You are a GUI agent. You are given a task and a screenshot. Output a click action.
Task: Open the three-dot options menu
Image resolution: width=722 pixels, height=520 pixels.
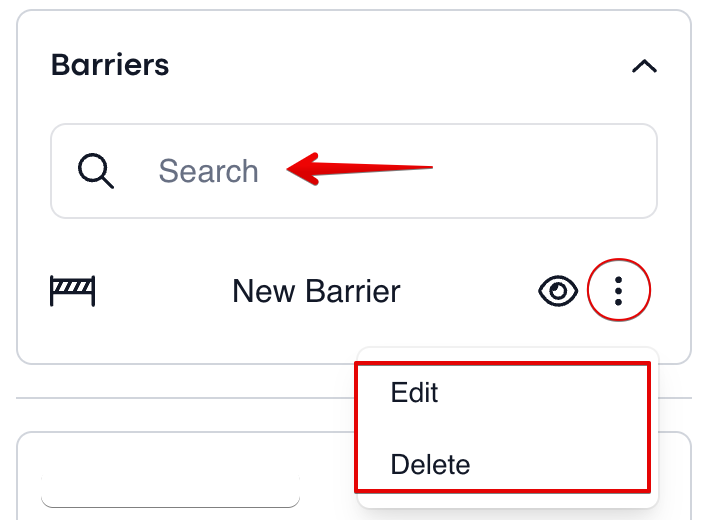(x=618, y=291)
